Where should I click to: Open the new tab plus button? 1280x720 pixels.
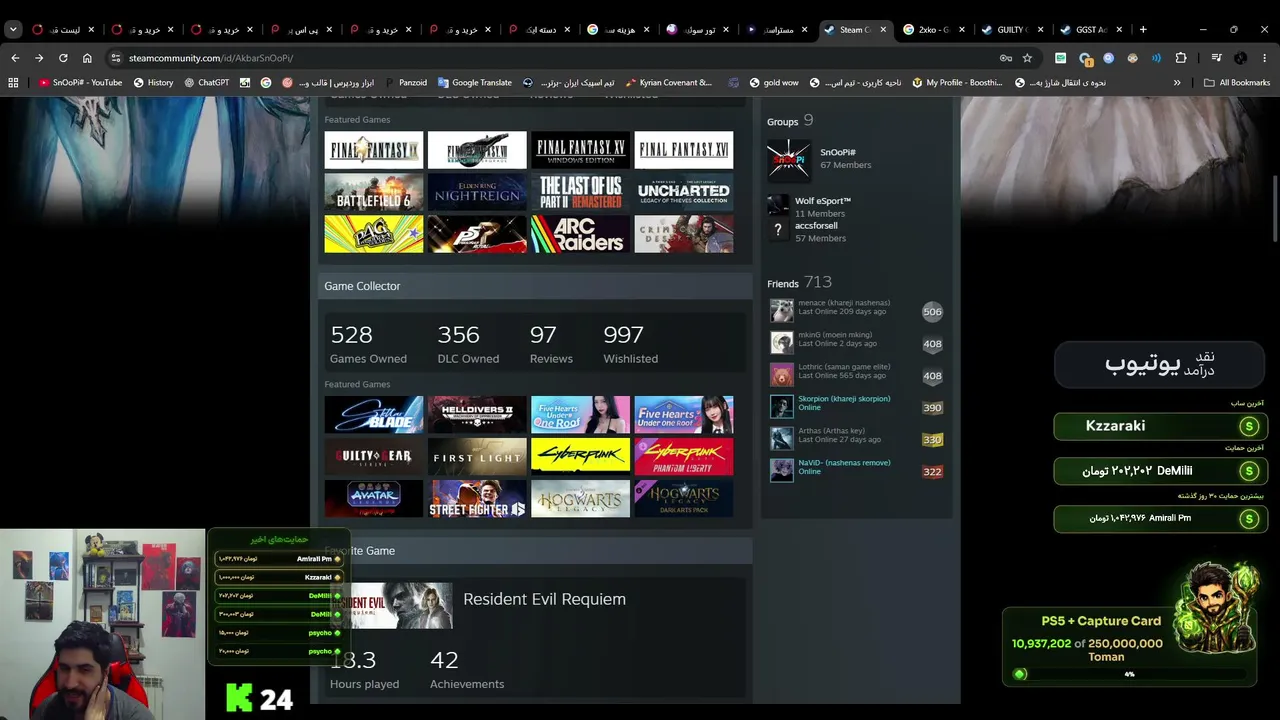point(1143,29)
